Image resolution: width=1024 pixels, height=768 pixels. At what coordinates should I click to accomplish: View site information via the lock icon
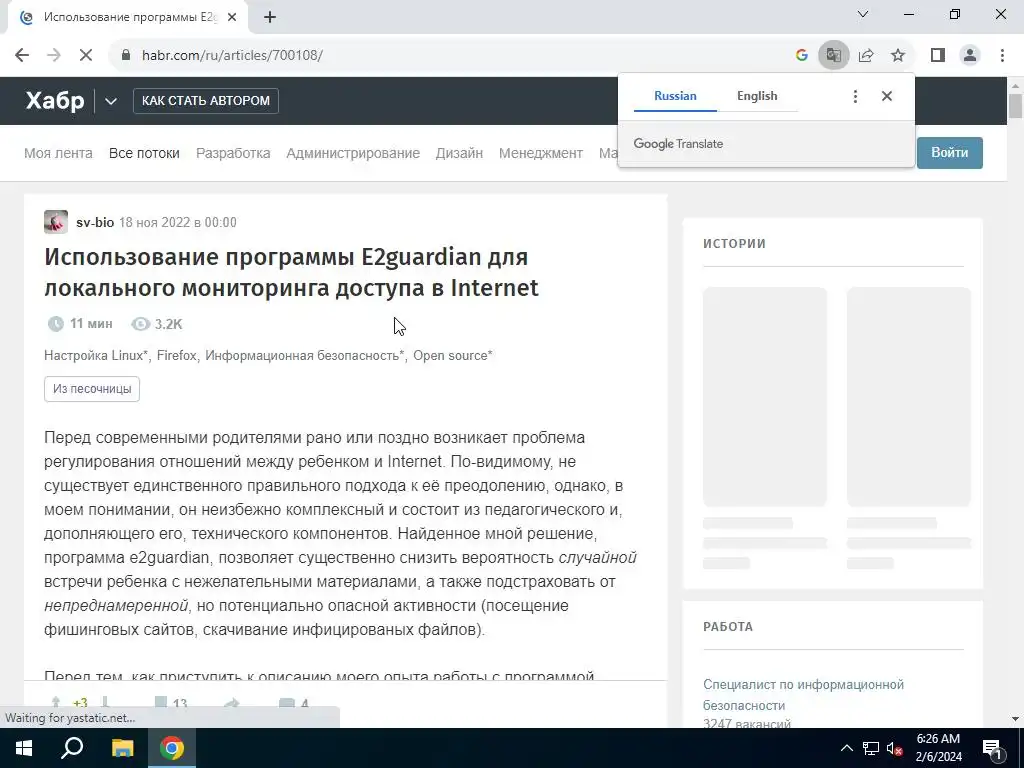(126, 56)
